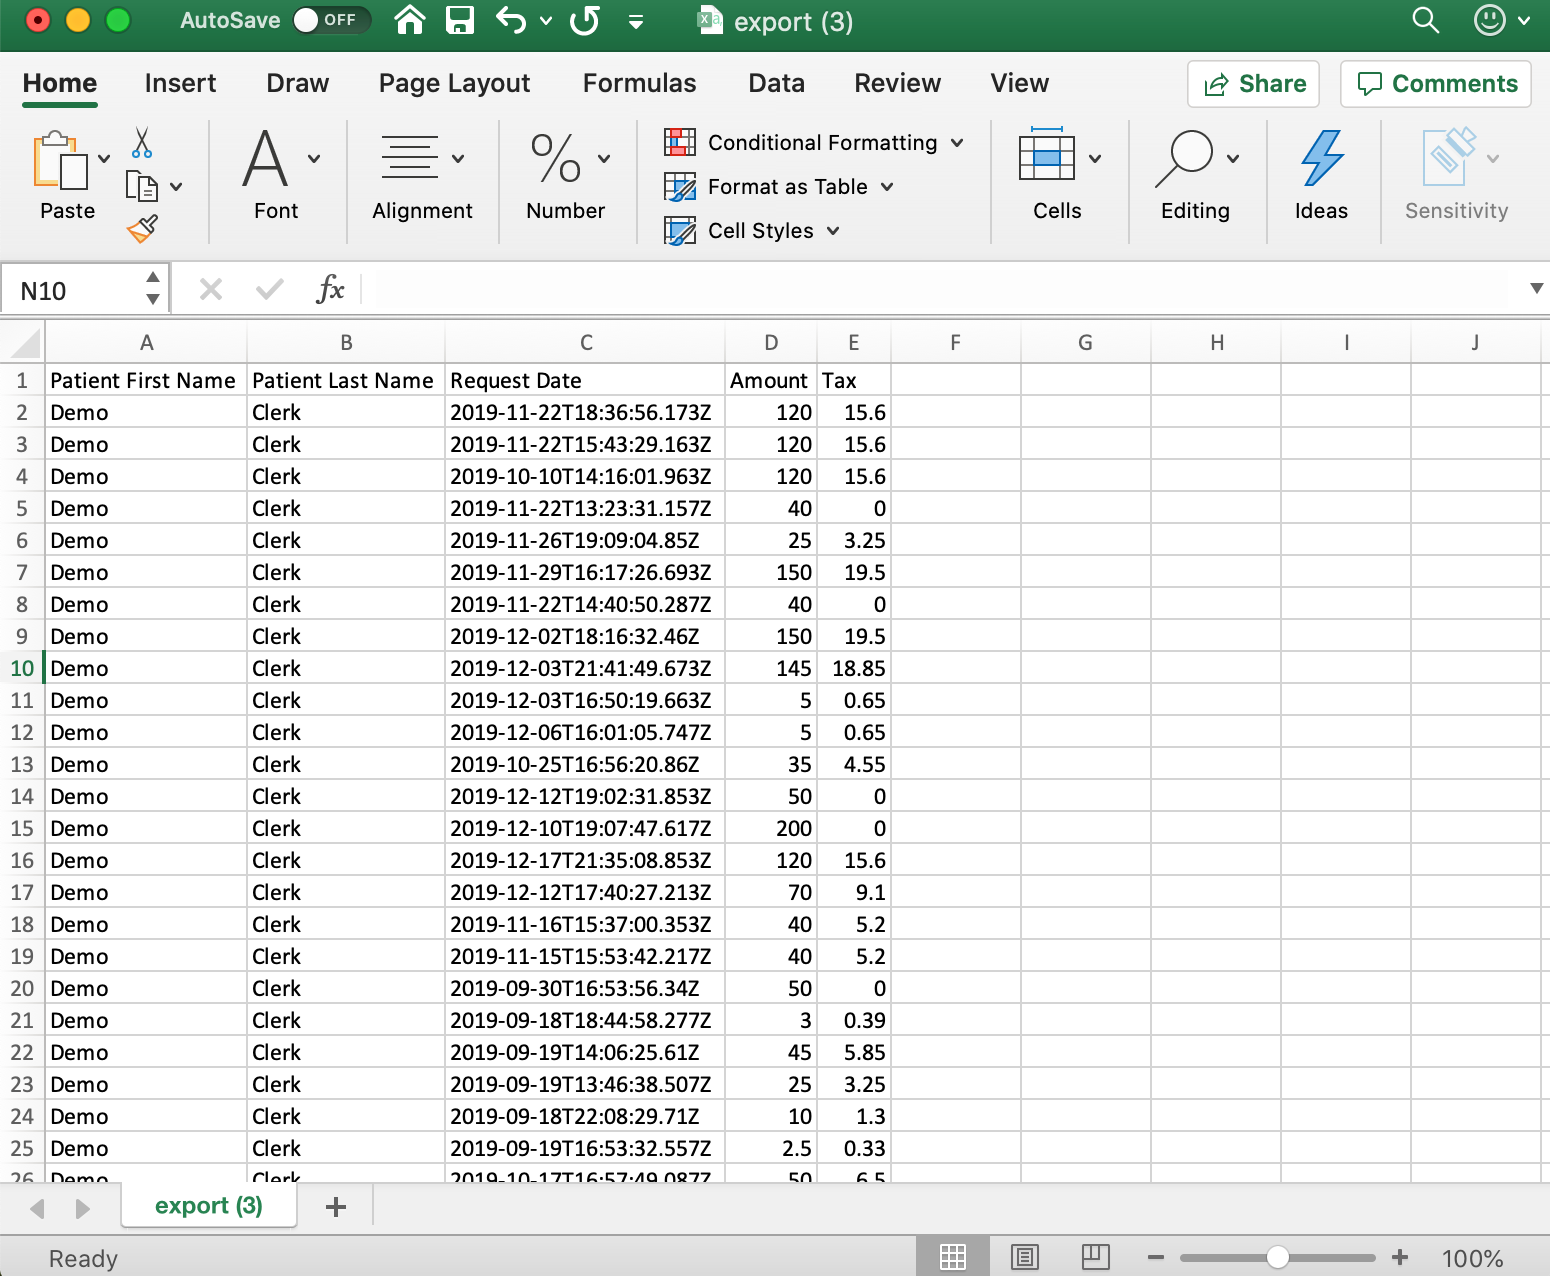
Task: Insert function using the fx icon
Action: pyautogui.click(x=329, y=290)
